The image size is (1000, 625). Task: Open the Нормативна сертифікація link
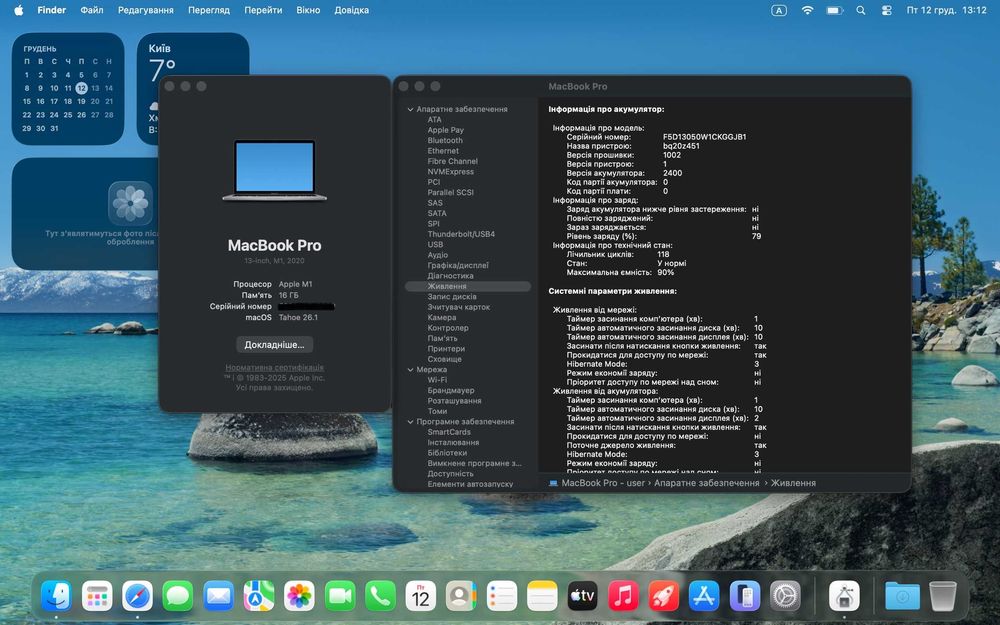tap(274, 367)
